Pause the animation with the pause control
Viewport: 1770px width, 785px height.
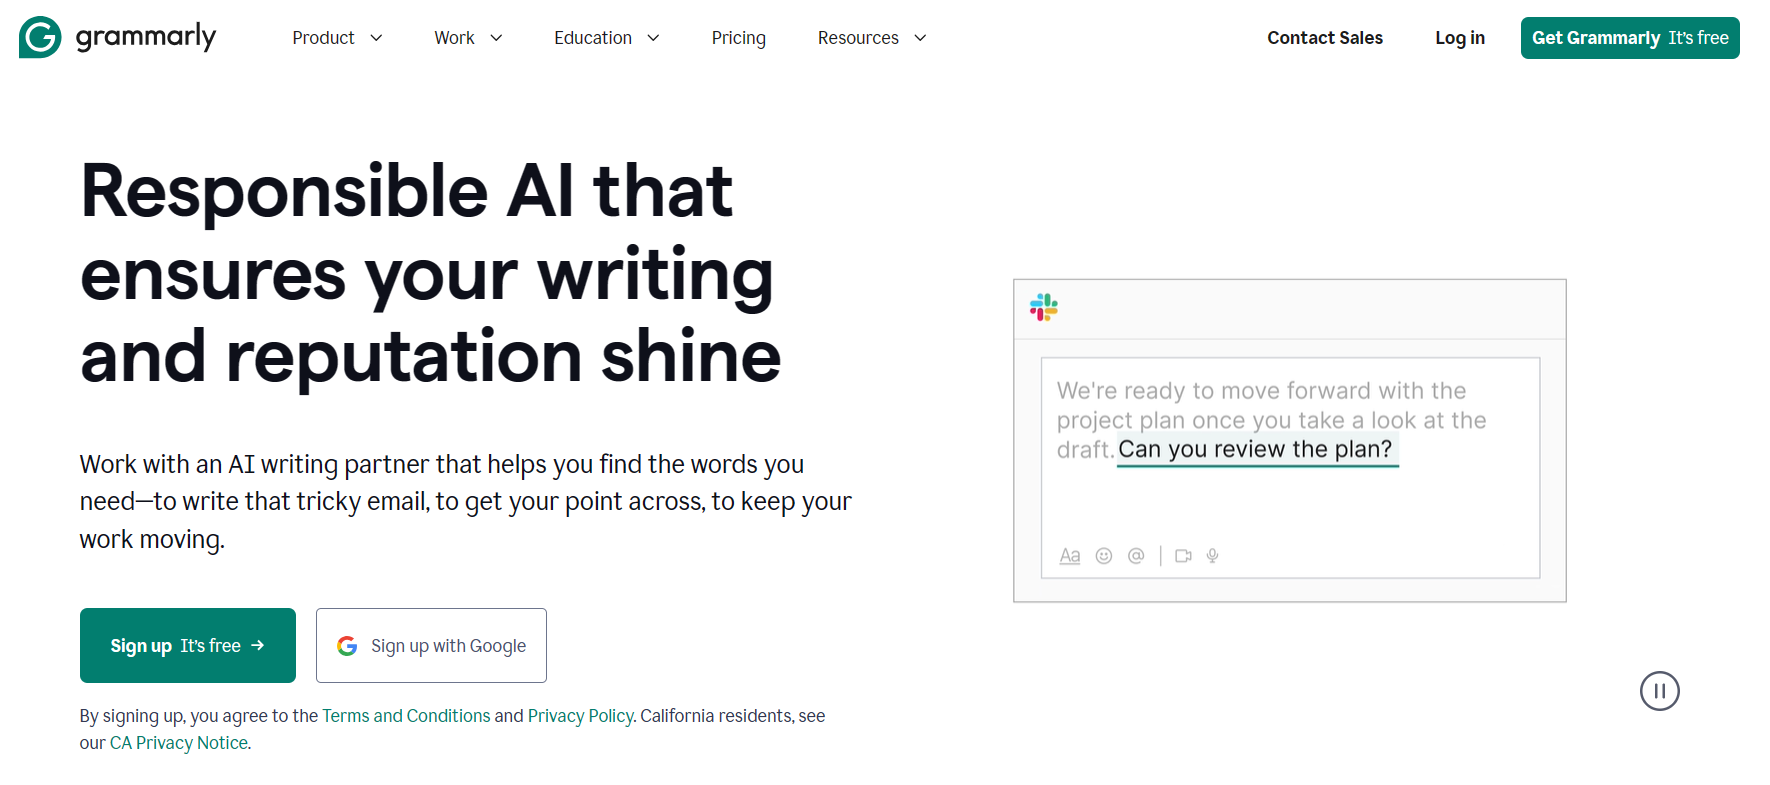coord(1660,691)
